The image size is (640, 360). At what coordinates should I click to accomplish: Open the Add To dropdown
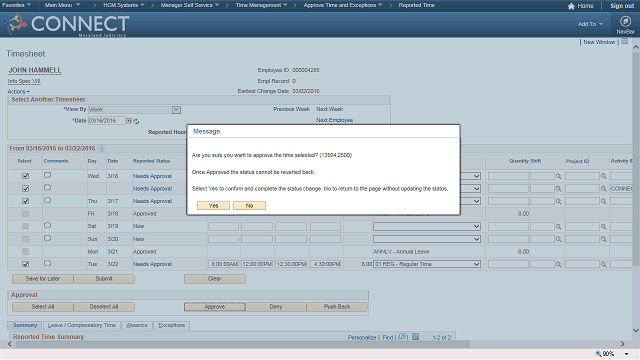coord(590,24)
